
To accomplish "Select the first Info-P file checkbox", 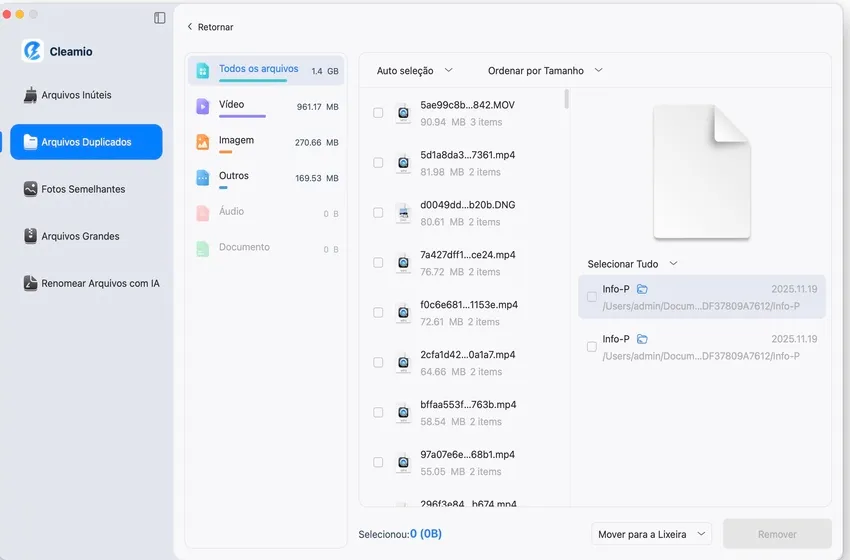I will (592, 297).
